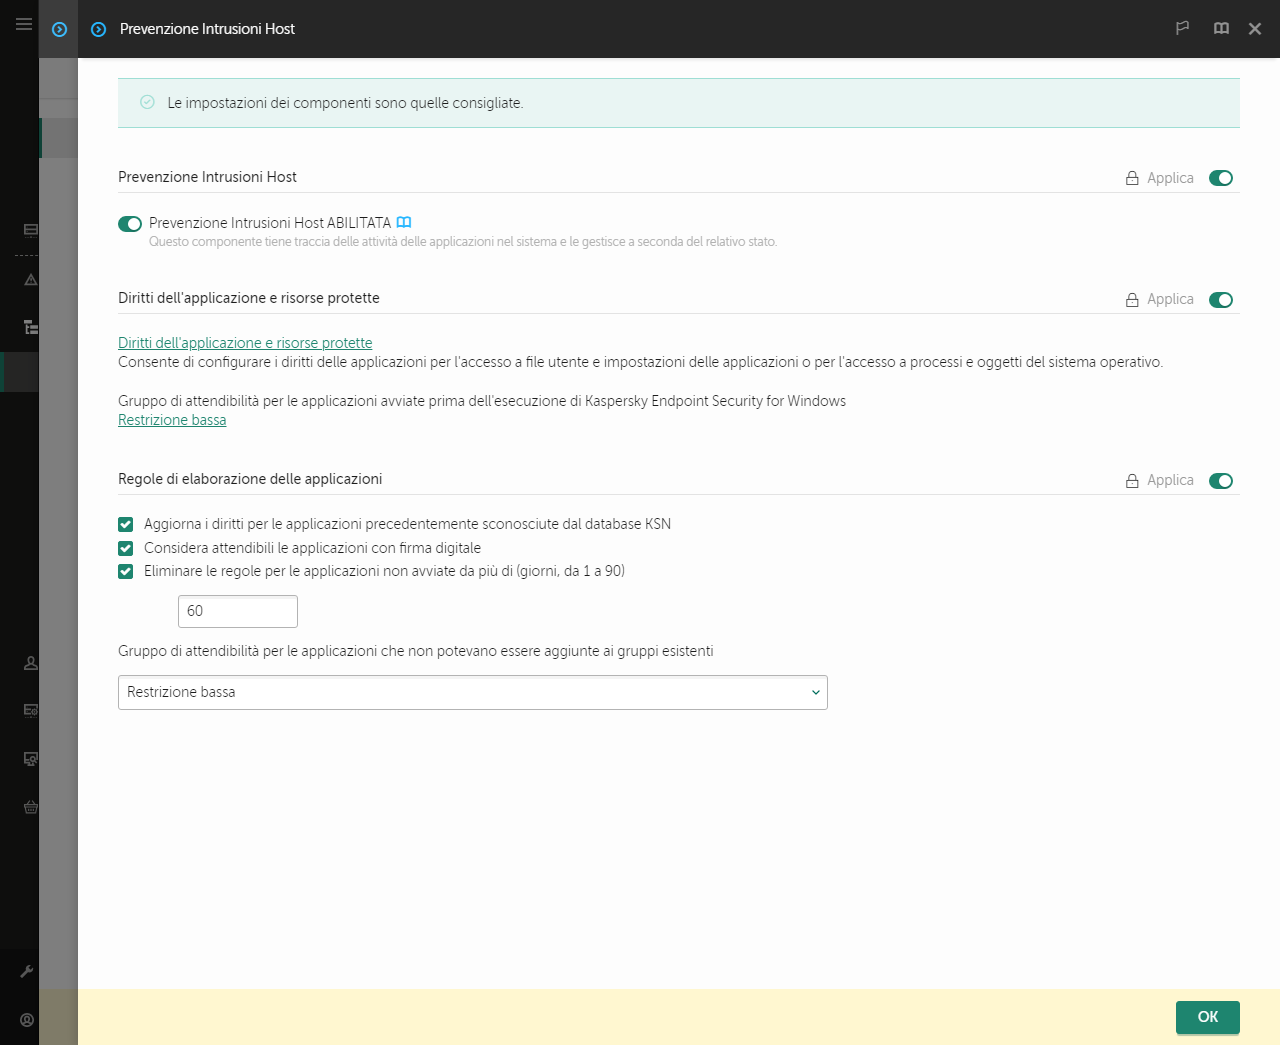Click the 60 days input field
This screenshot has height=1045, width=1280.
(x=237, y=611)
